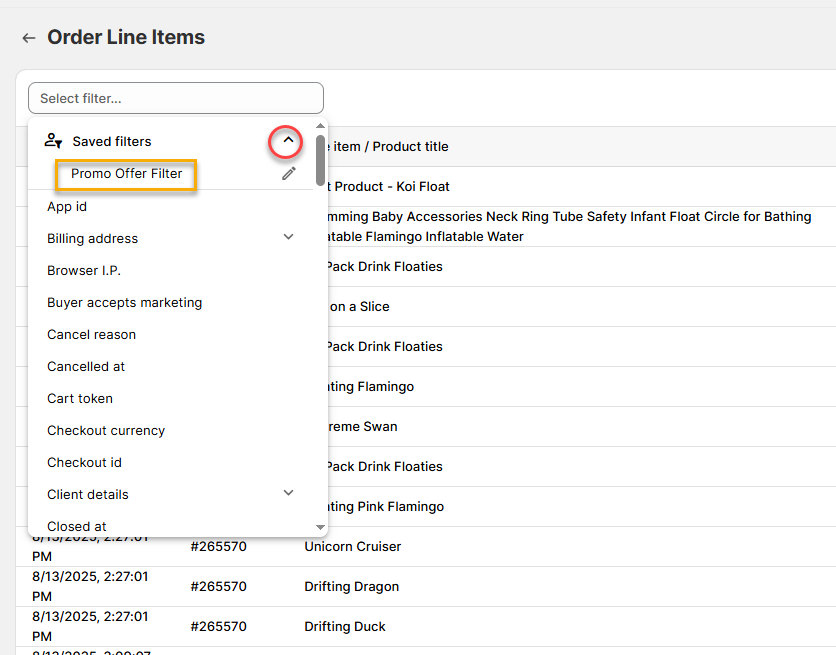This screenshot has width=836, height=655.
Task: Select the Cancelled at filter option
Action: 86,366
